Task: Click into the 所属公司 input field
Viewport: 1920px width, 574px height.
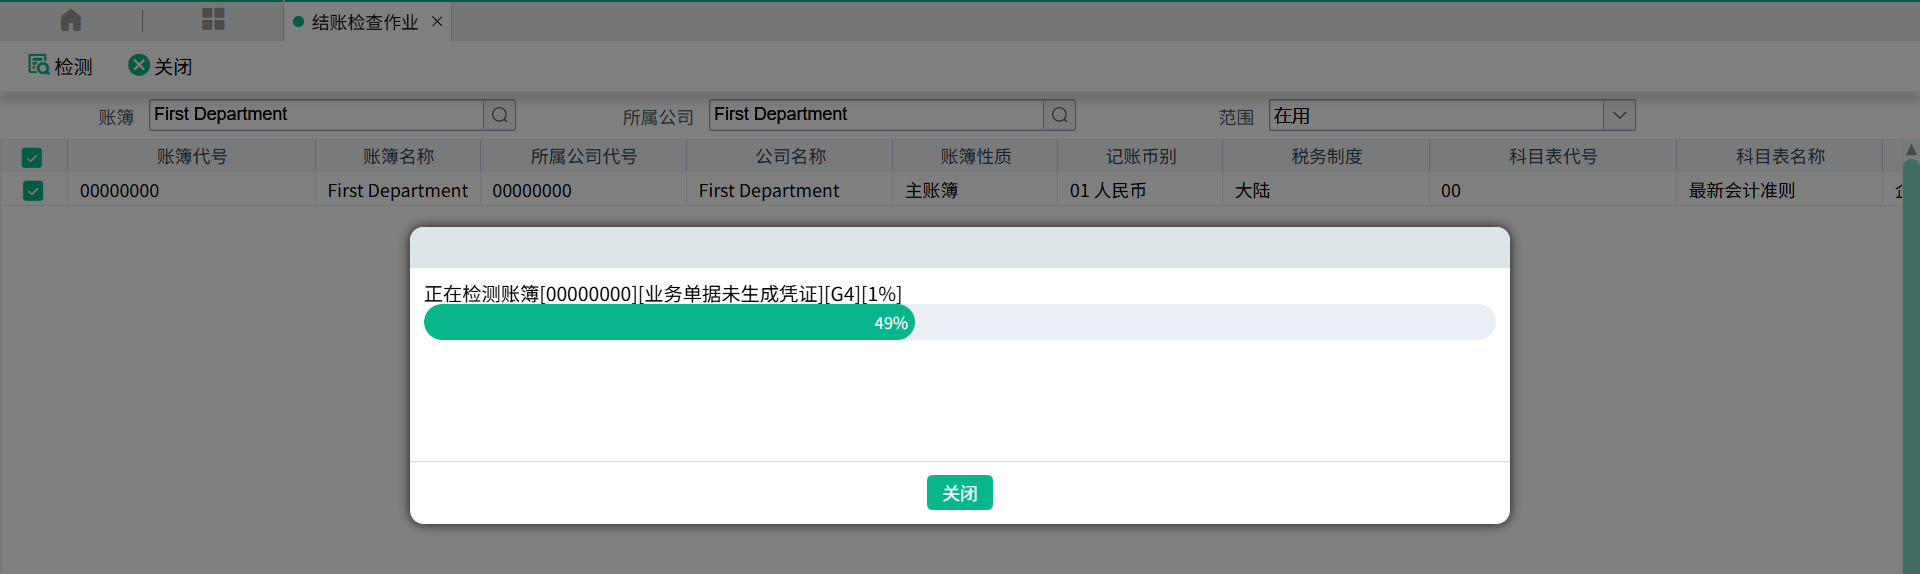Action: tap(876, 115)
